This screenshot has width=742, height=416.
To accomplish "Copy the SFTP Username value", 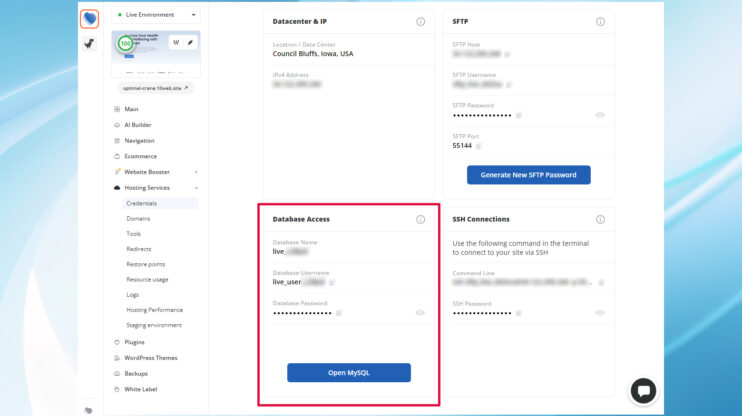I will [x=509, y=85].
